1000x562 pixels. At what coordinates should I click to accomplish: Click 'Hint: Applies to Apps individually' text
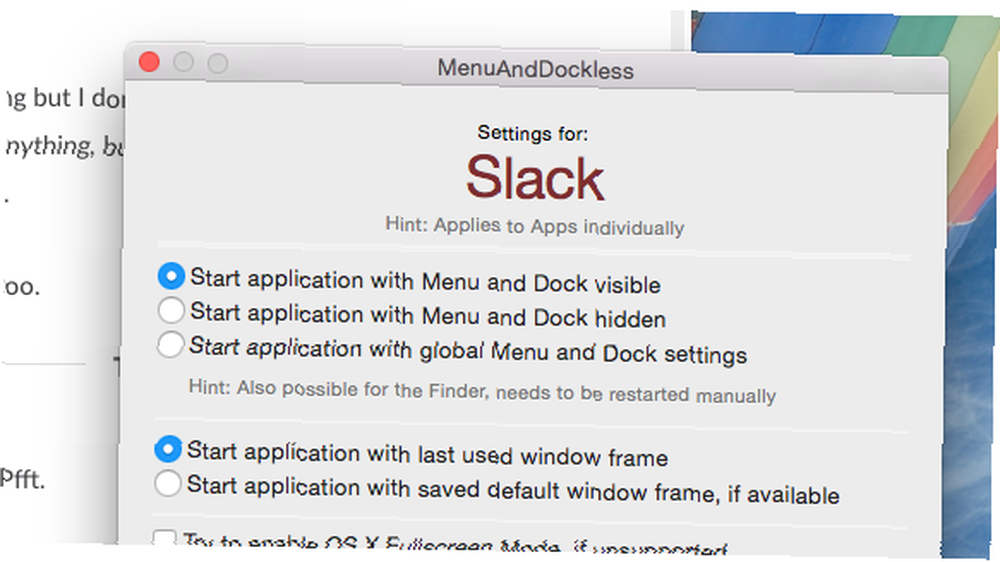pyautogui.click(x=534, y=226)
